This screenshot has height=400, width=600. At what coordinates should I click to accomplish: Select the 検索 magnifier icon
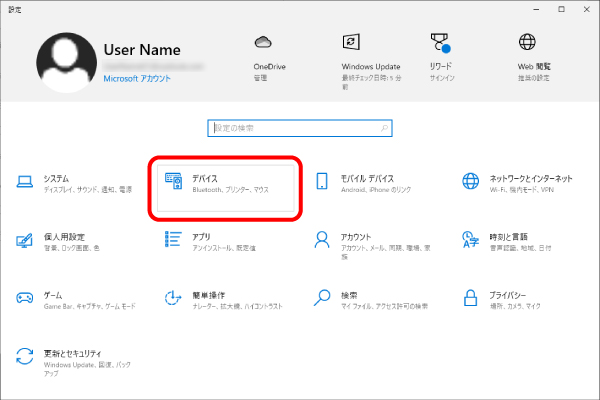point(322,298)
